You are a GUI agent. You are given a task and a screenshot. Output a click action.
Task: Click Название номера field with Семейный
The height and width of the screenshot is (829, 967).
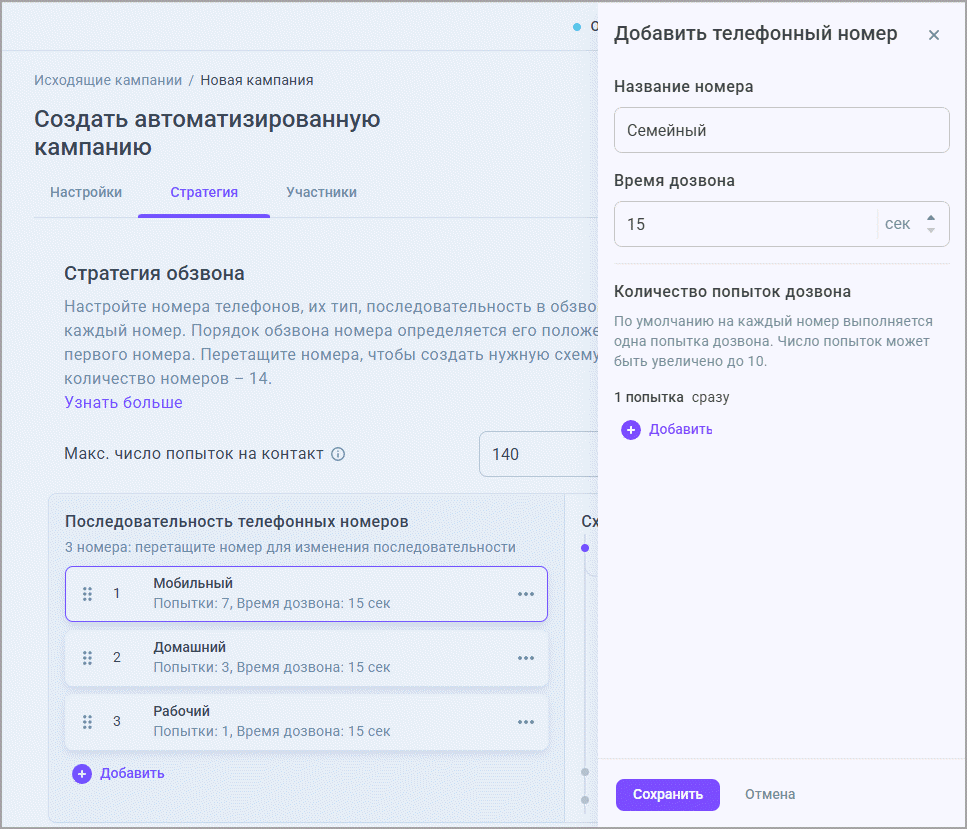click(x=781, y=130)
